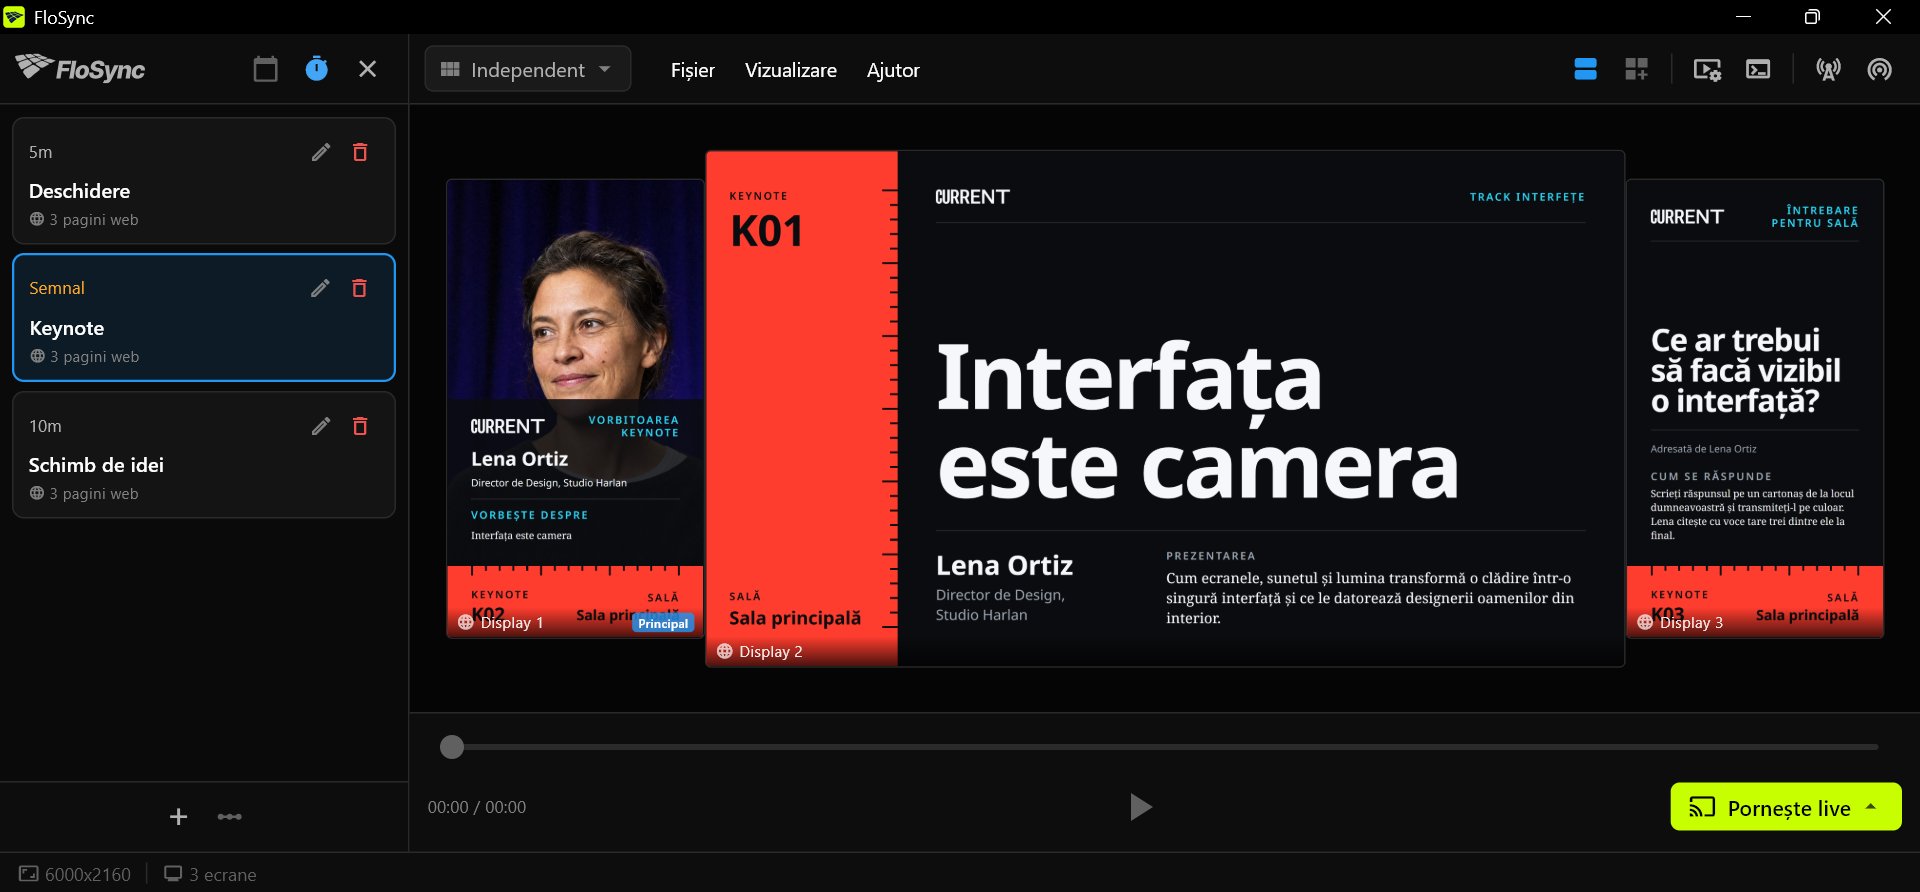Toggle the blue stopwatch timer icon

[x=316, y=69]
